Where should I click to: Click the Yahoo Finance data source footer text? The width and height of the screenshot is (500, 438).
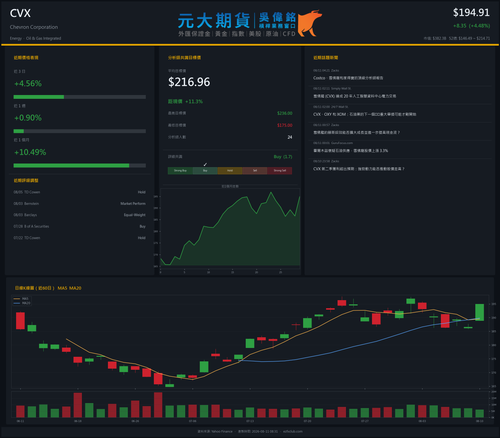pyautogui.click(x=215, y=431)
